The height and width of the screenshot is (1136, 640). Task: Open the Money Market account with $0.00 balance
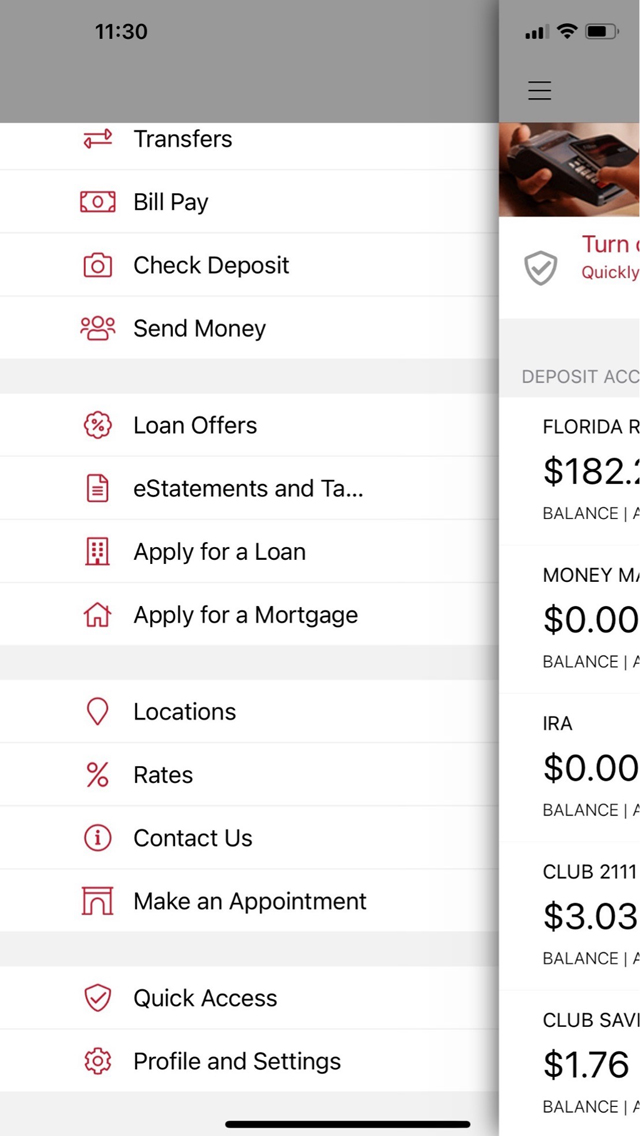(570, 619)
